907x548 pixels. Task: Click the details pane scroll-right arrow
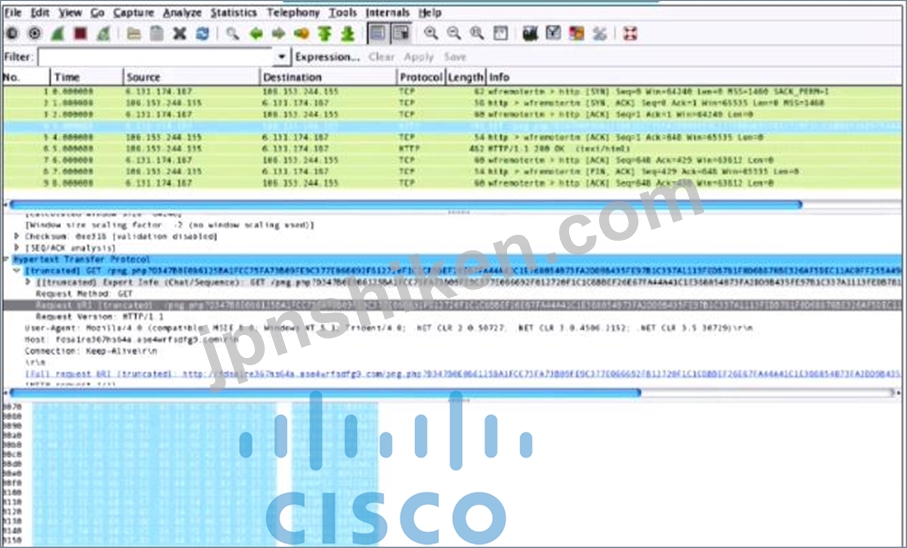(897, 393)
